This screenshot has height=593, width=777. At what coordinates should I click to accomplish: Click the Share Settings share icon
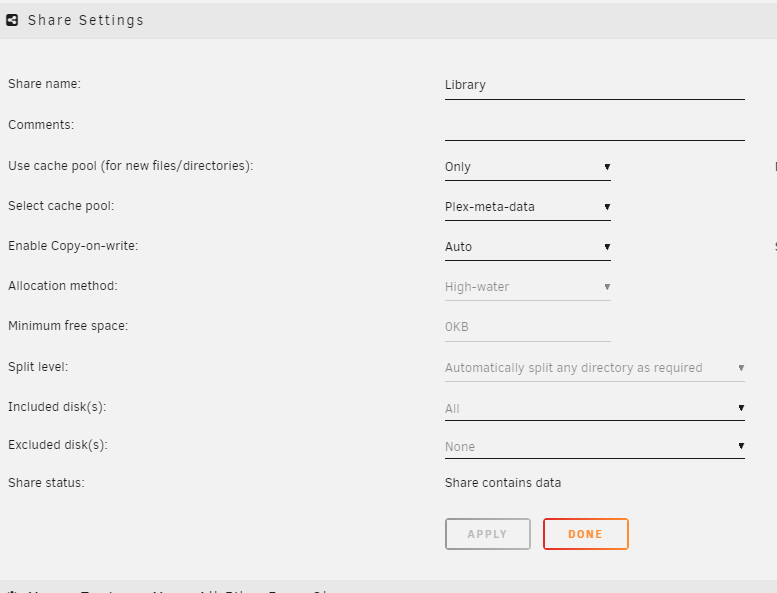point(12,20)
